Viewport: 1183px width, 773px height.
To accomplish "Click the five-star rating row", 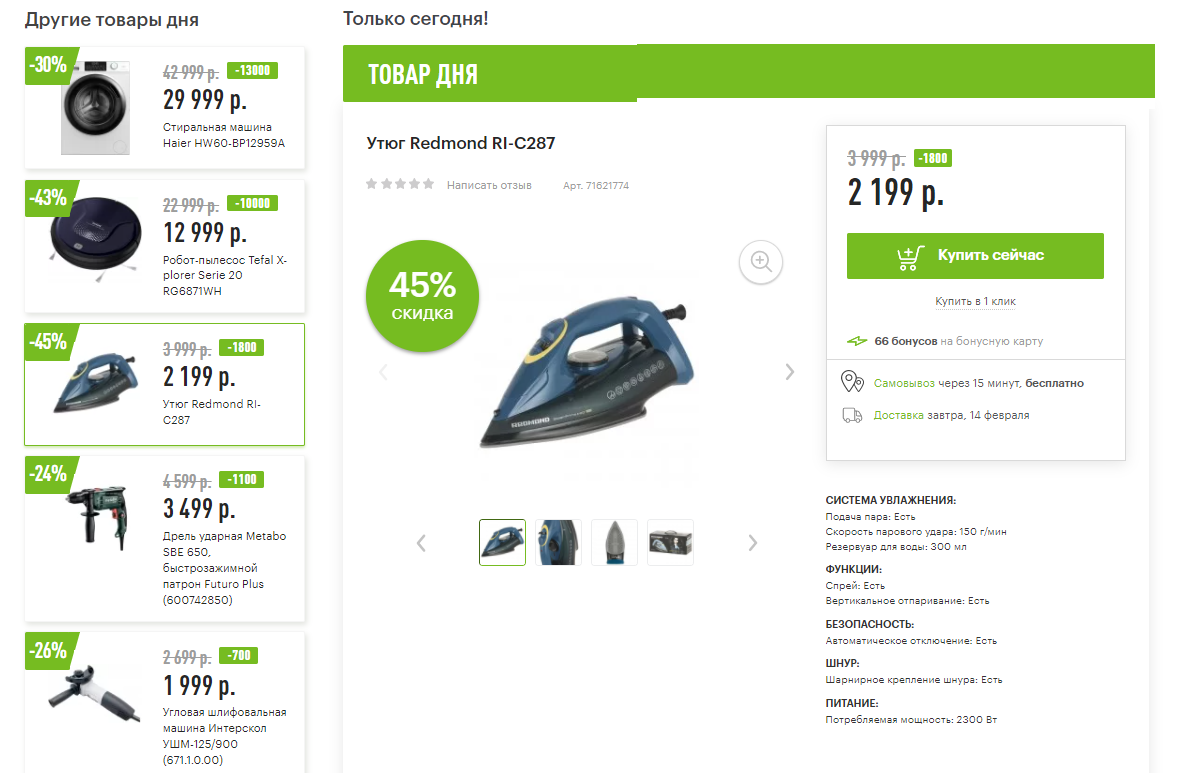I will click(400, 184).
